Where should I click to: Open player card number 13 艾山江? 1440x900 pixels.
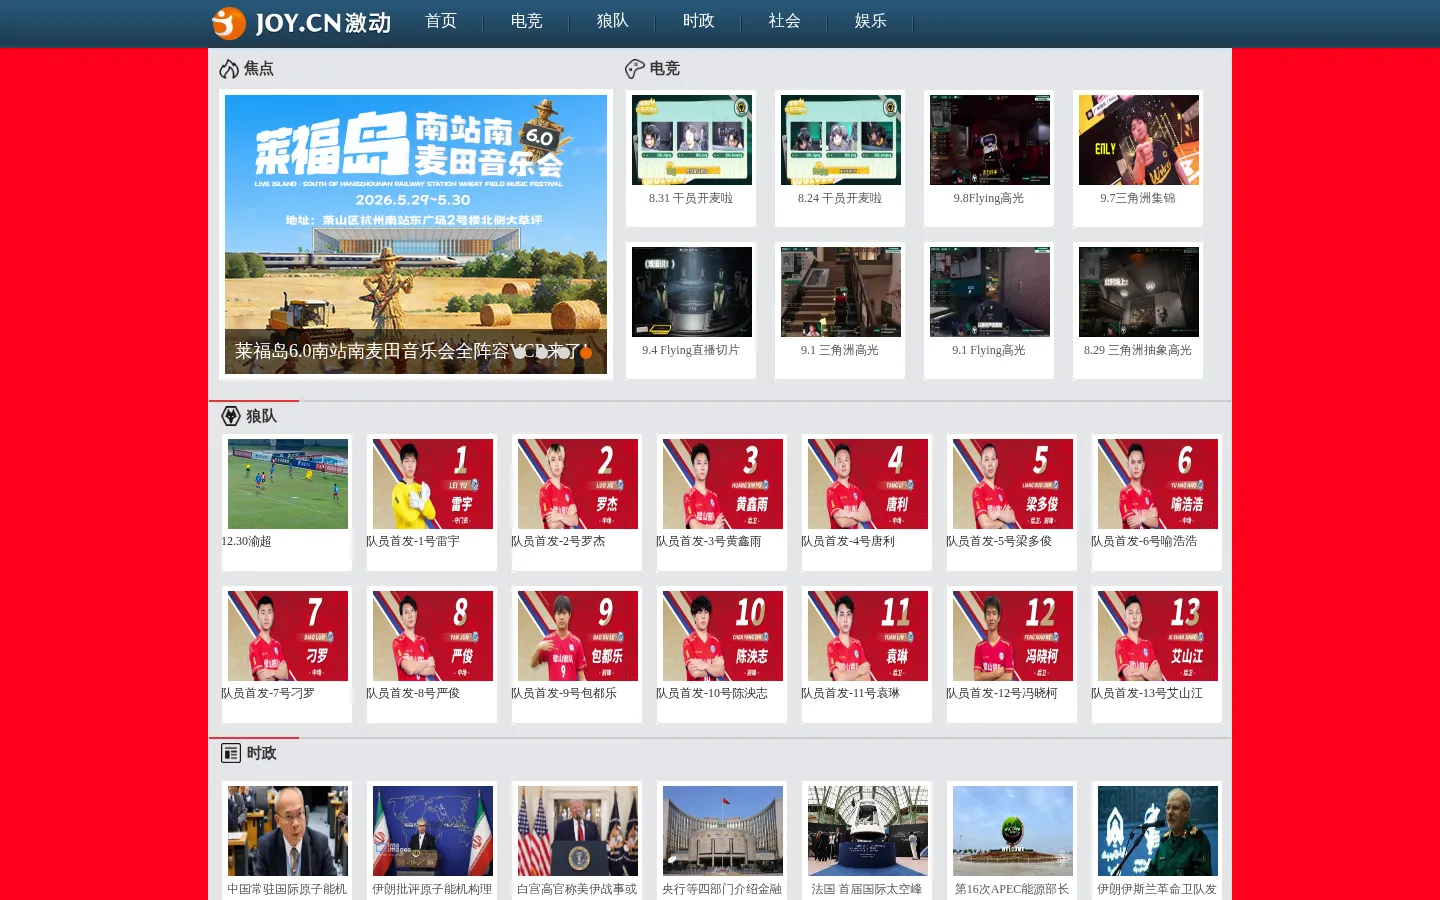[1158, 636]
